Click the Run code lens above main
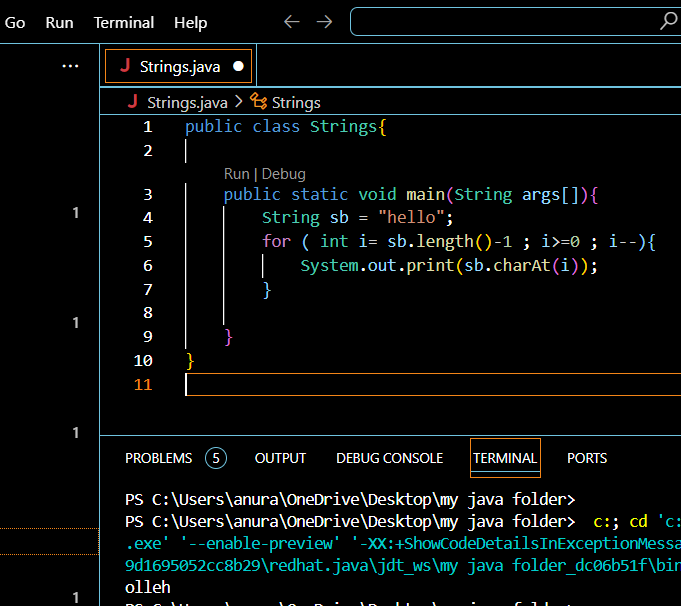681x606 pixels. (237, 174)
